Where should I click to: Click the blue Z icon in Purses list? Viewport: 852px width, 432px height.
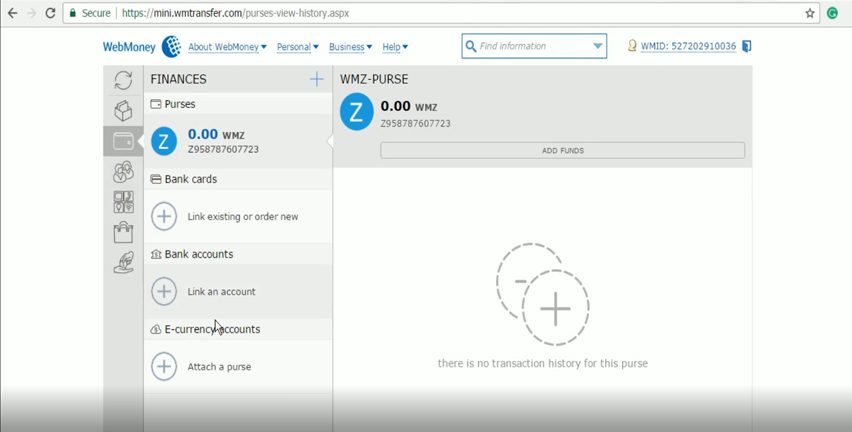[x=164, y=141]
